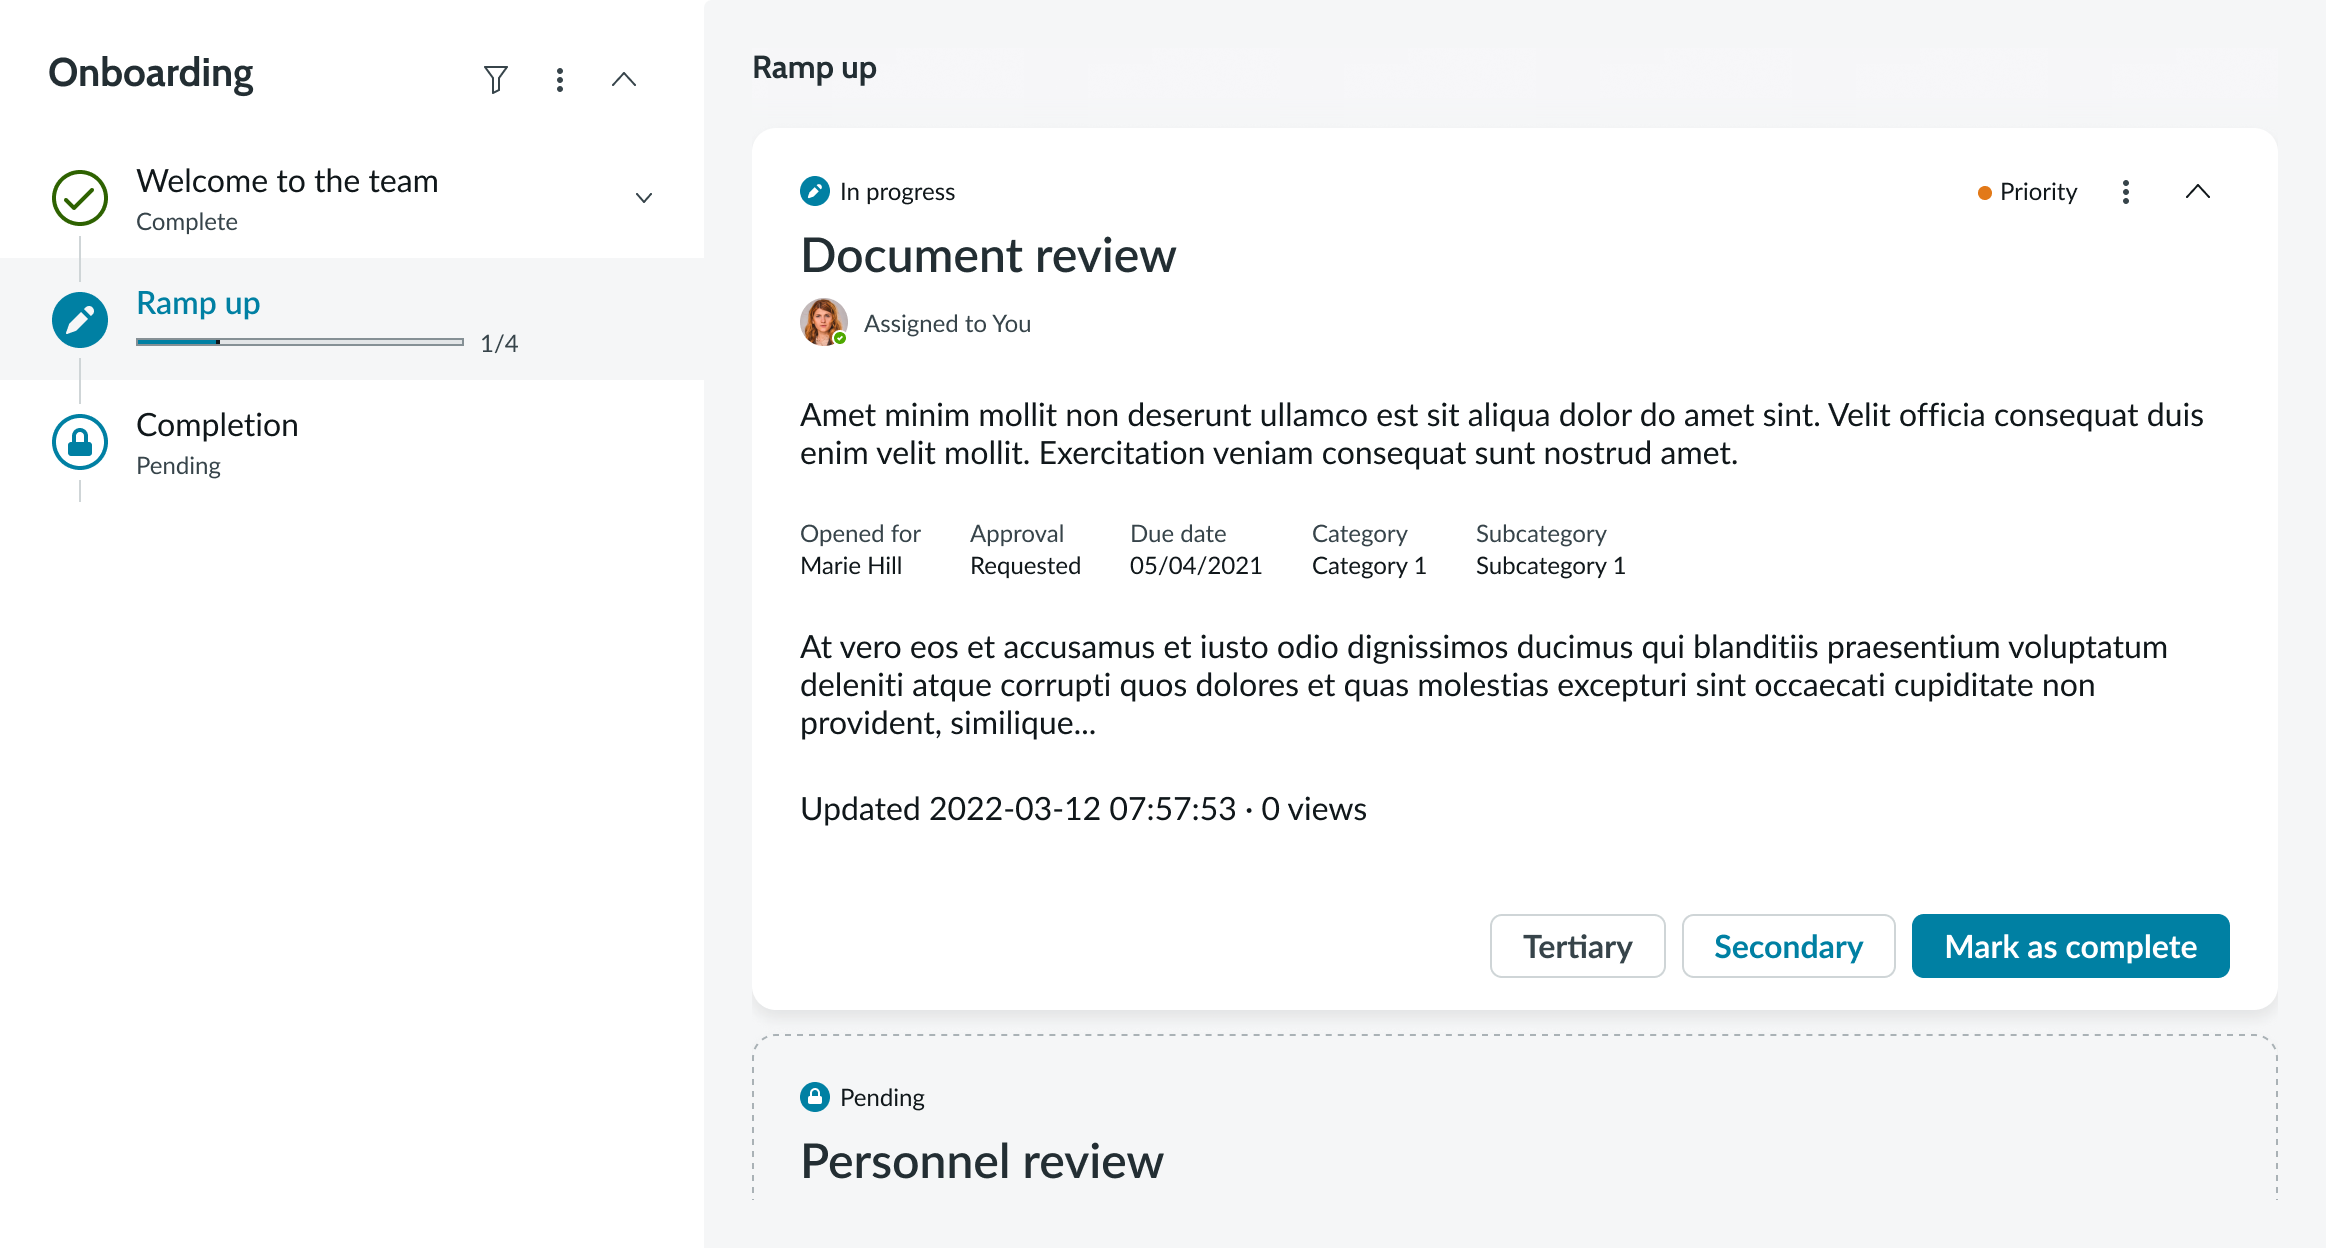Click the green Complete checkmark icon
This screenshot has width=2326, height=1248.
pos(80,198)
